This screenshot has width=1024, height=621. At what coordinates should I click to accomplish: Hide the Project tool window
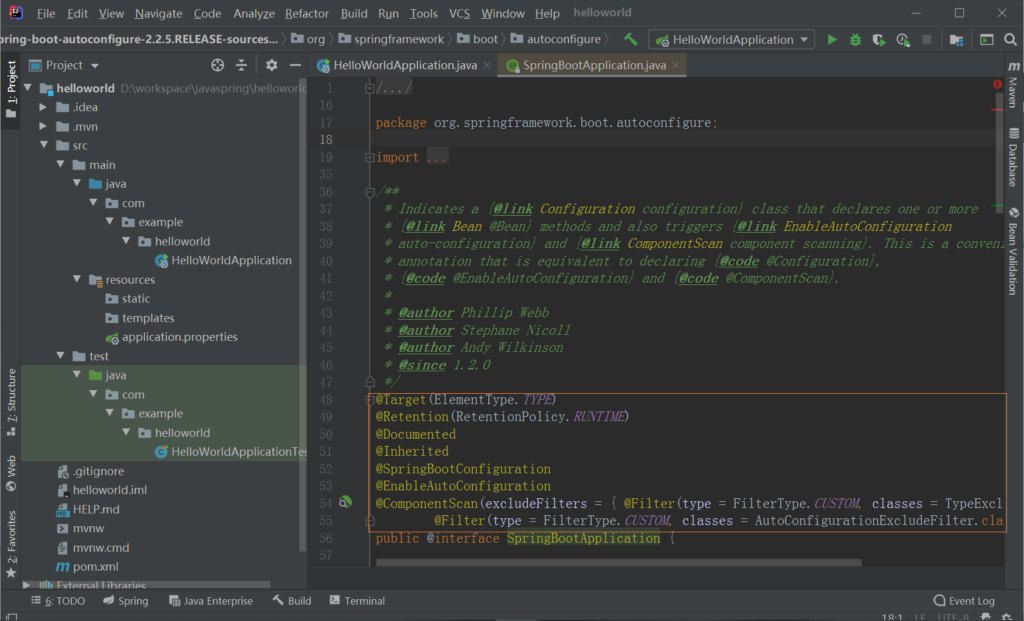click(x=295, y=65)
